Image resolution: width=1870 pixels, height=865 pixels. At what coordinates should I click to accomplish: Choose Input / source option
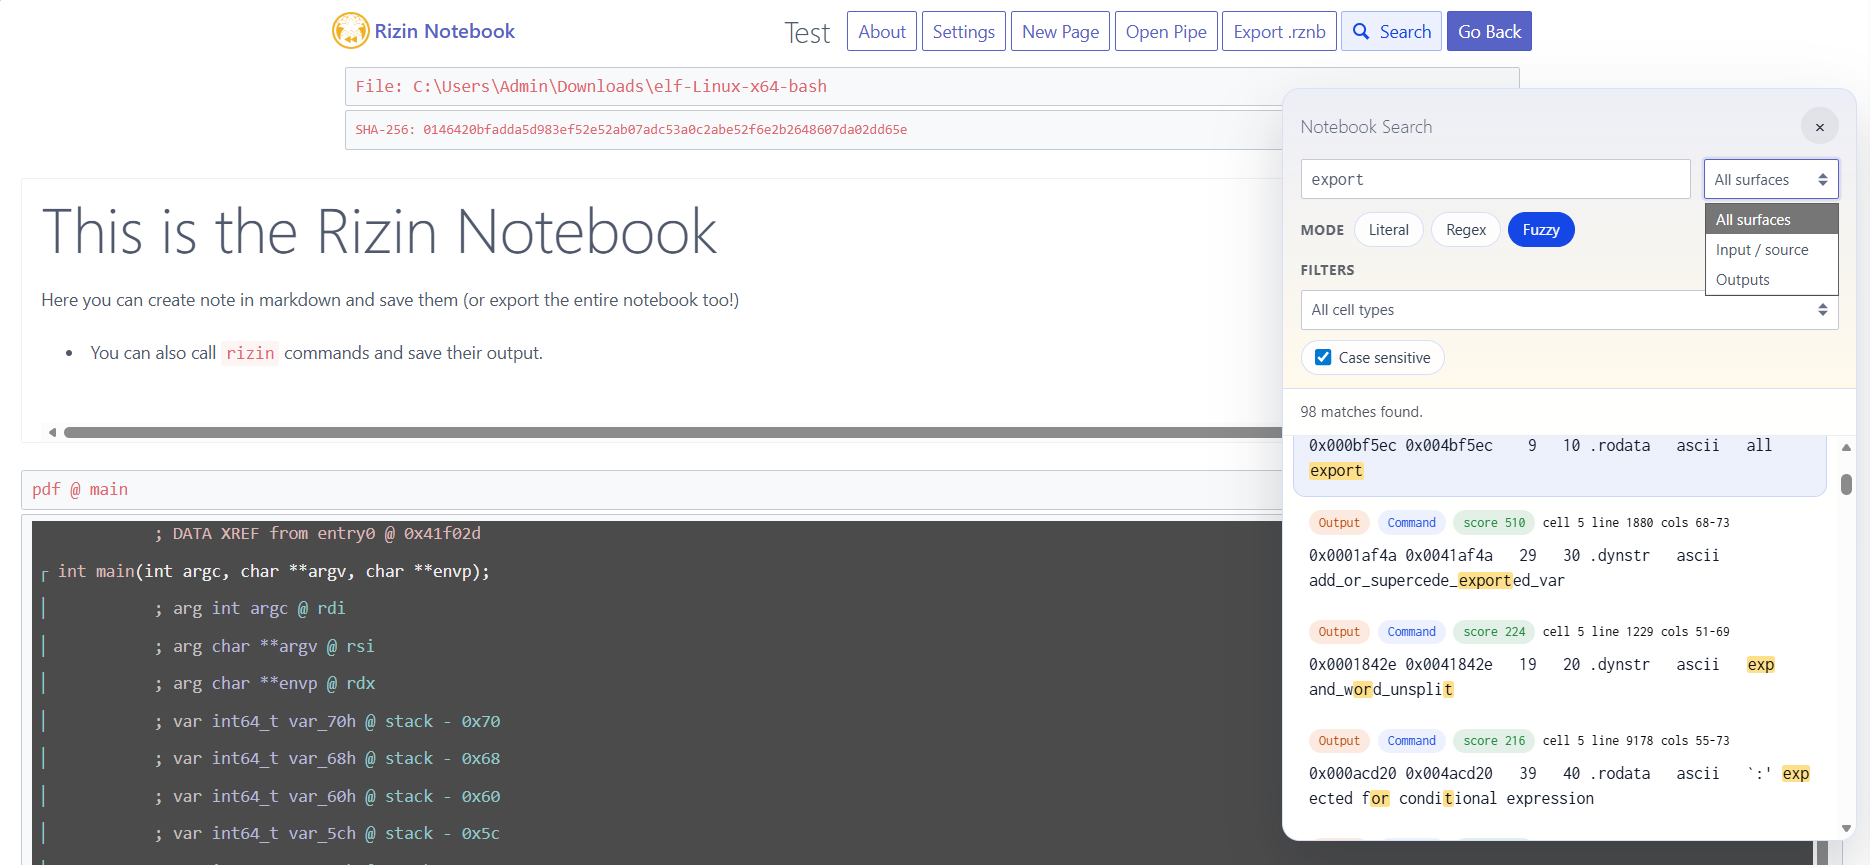pos(1771,250)
